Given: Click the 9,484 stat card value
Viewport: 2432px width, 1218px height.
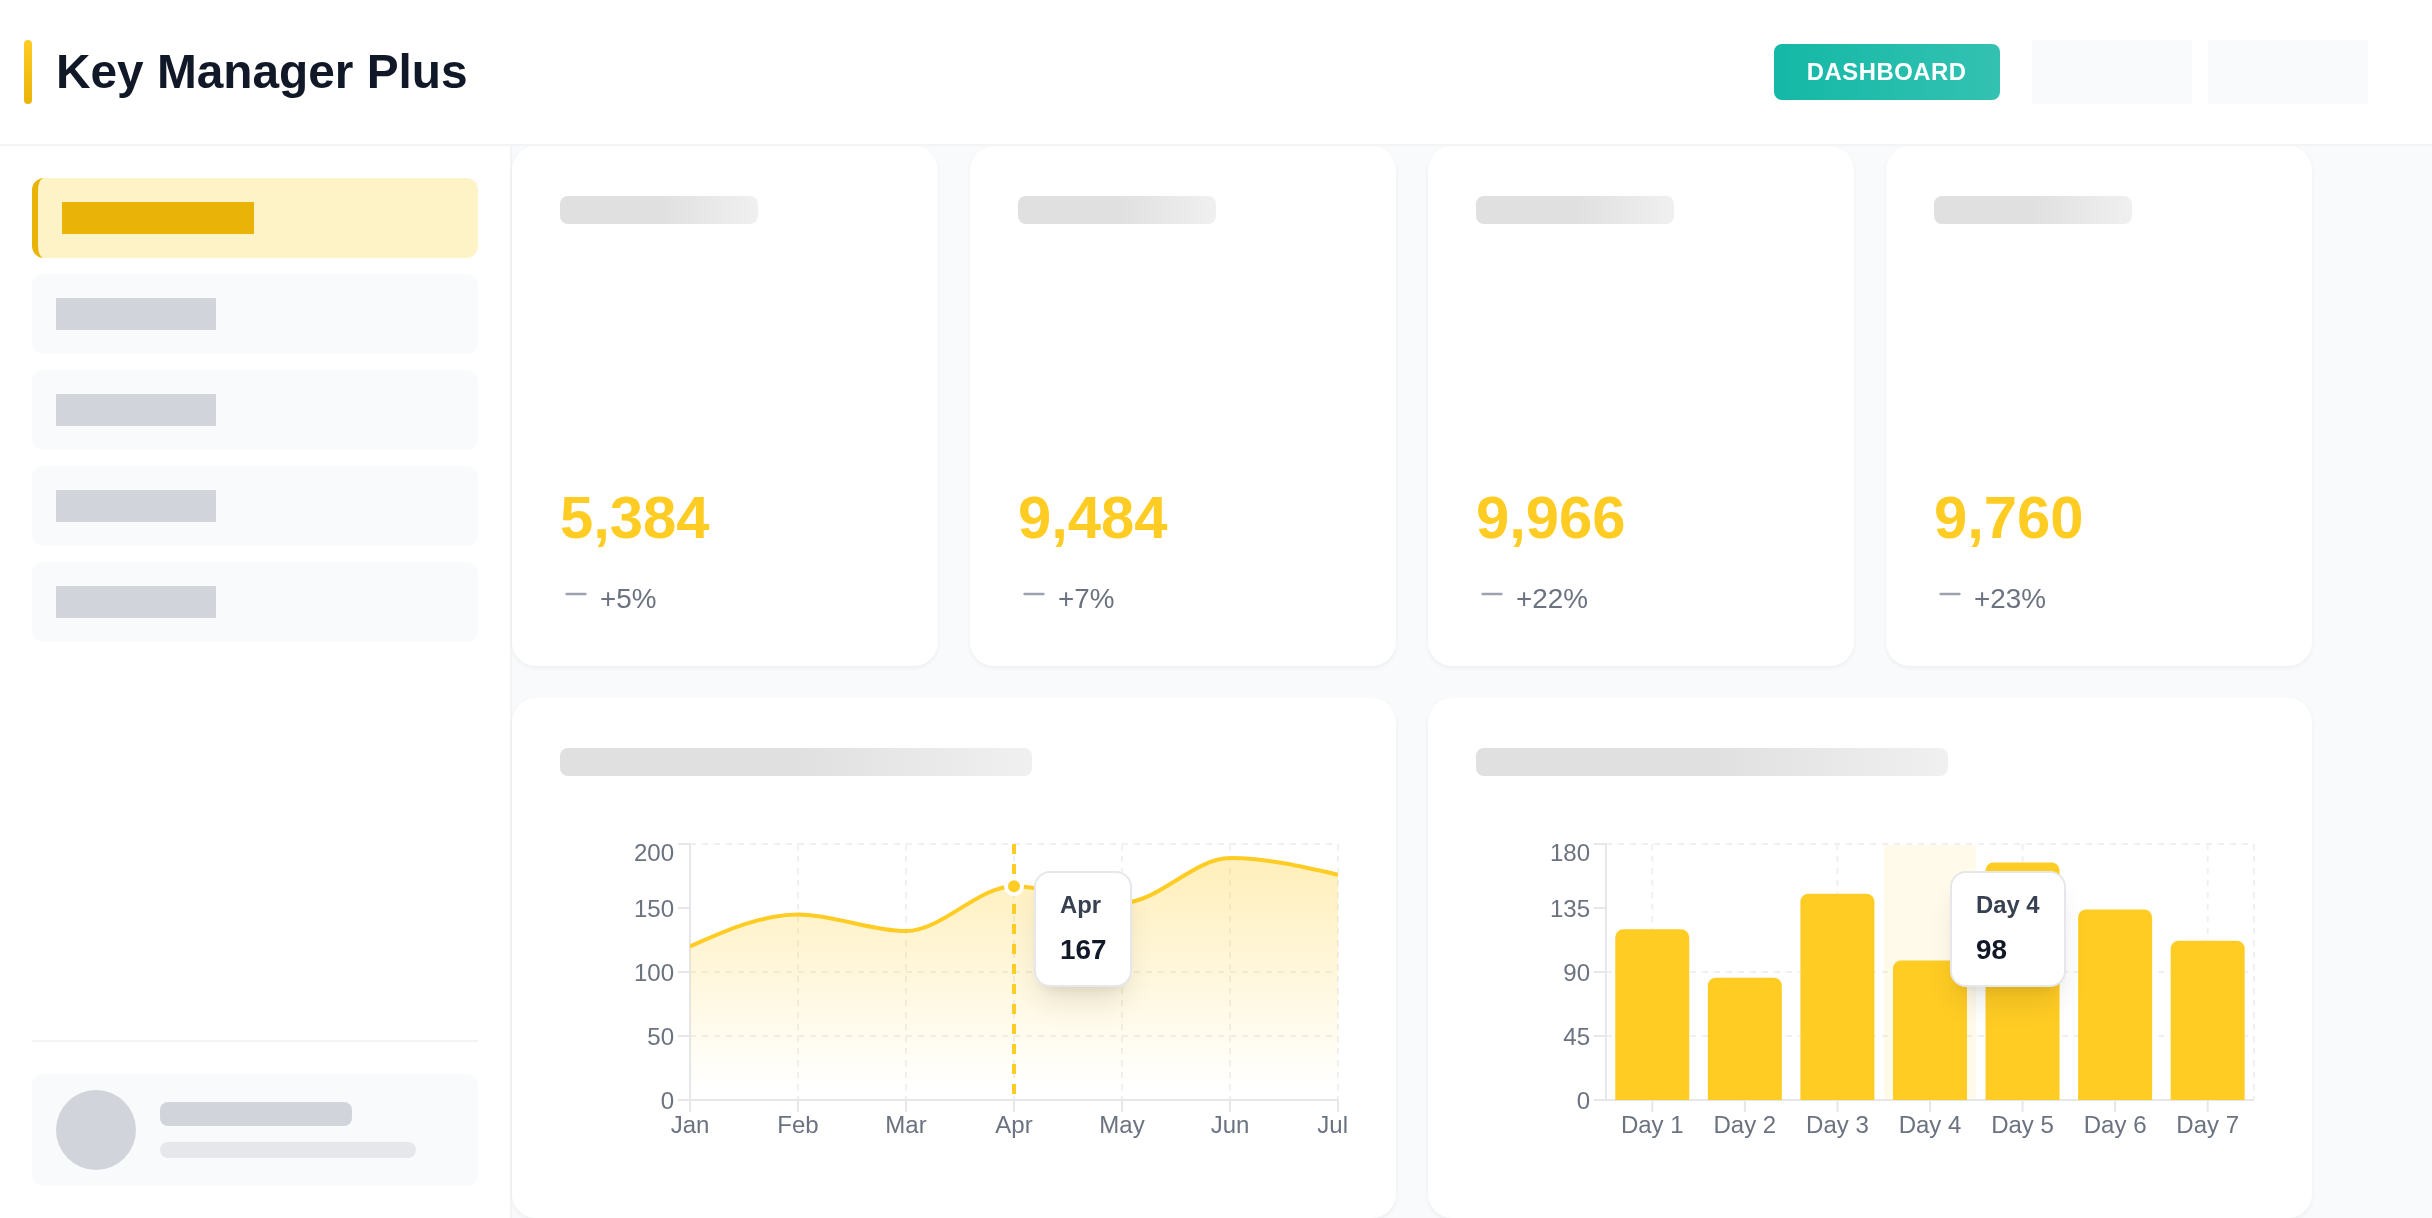Looking at the screenshot, I should [x=1092, y=518].
